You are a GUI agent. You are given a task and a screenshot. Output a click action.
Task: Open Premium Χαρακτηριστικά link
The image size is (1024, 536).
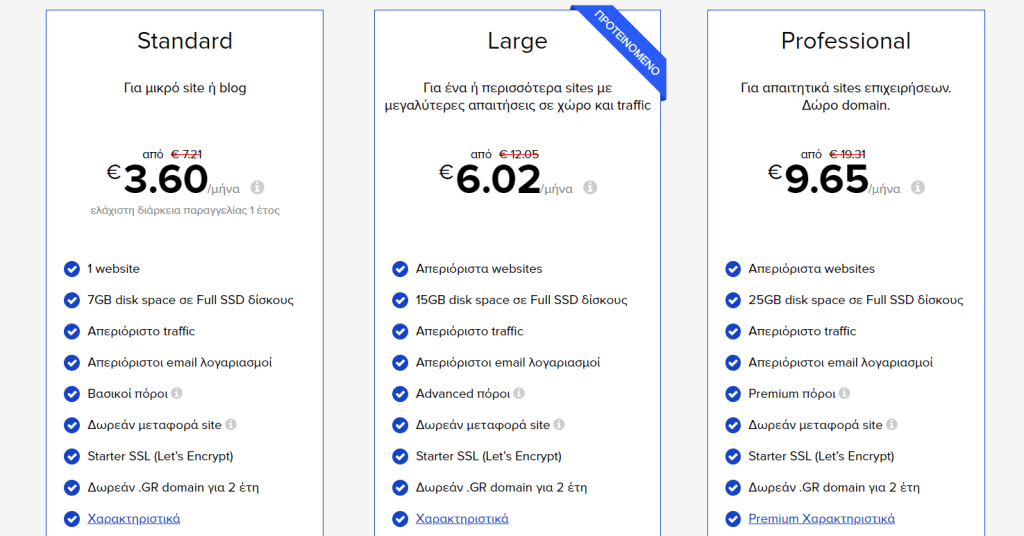(x=821, y=519)
